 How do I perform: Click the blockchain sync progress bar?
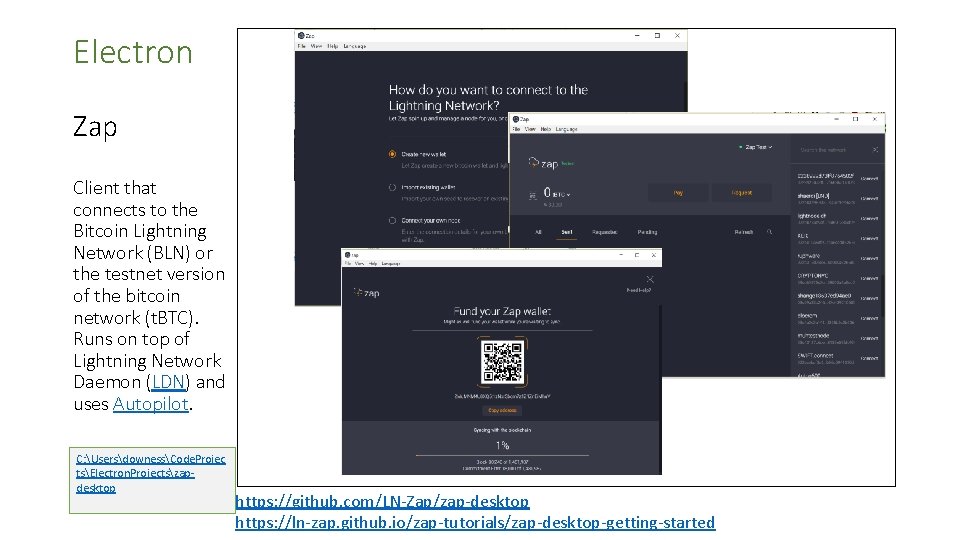(502, 456)
